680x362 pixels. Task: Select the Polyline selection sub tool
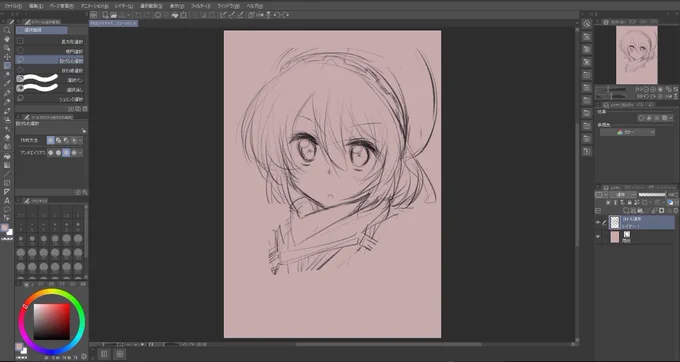pos(49,70)
